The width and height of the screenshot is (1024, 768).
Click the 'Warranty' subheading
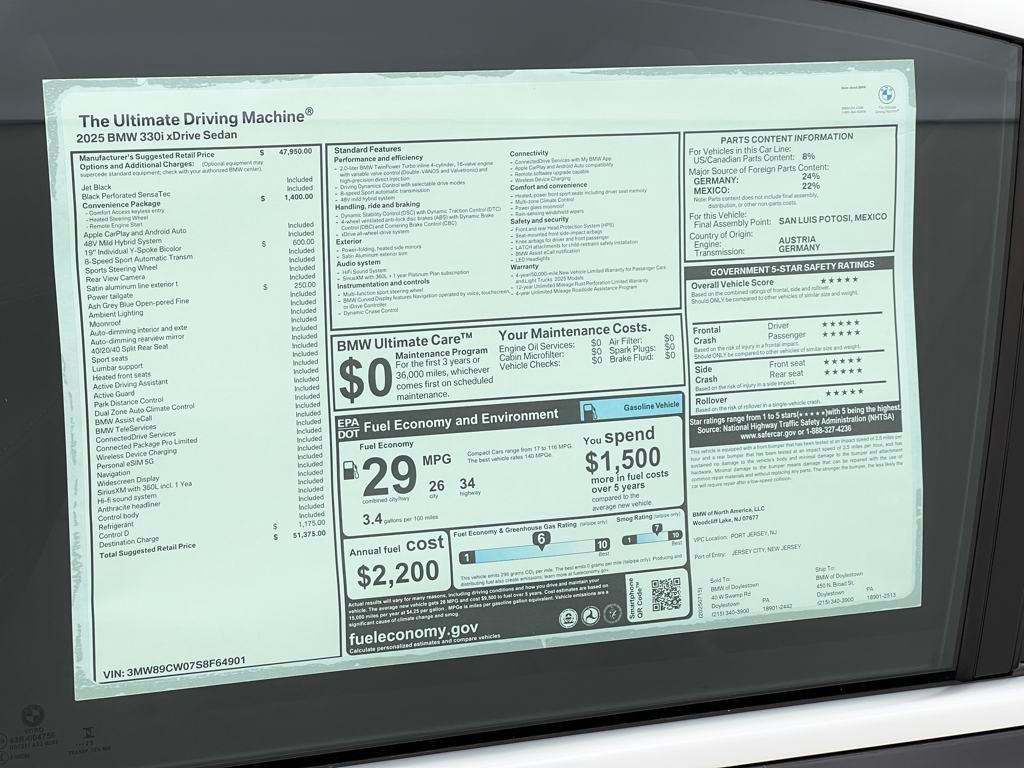[x=524, y=267]
